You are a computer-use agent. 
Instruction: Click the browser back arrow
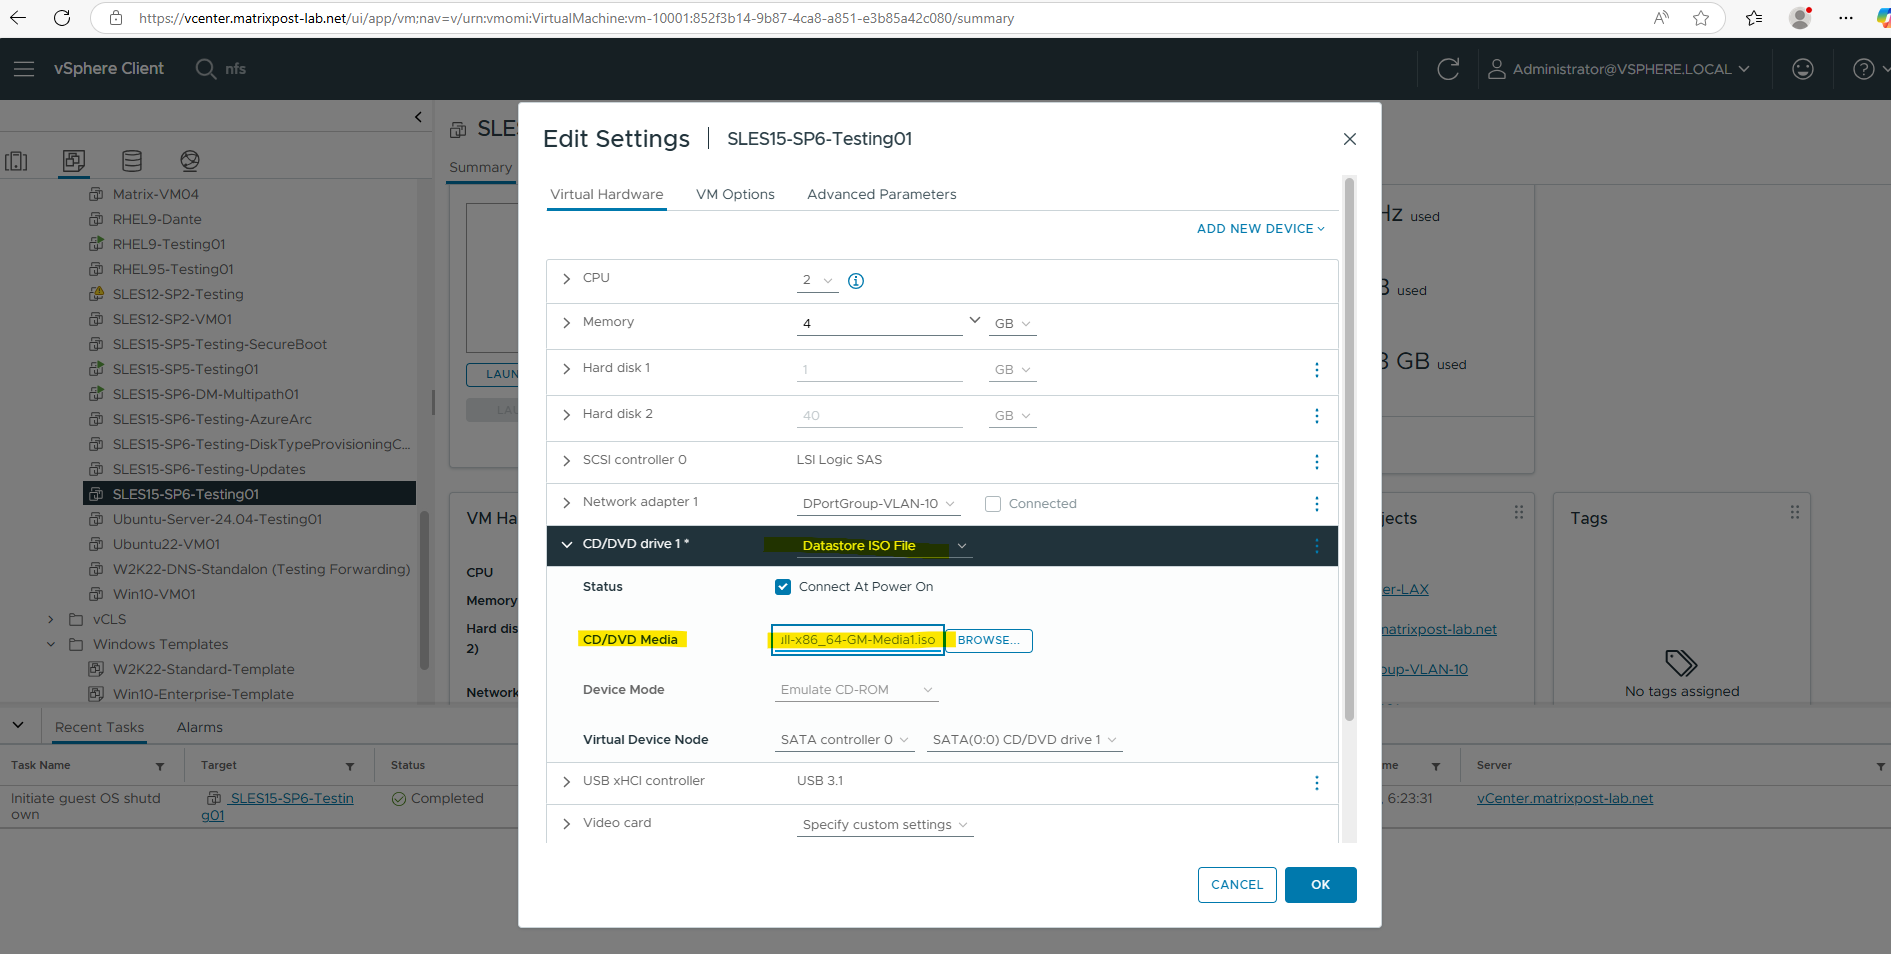[x=18, y=18]
